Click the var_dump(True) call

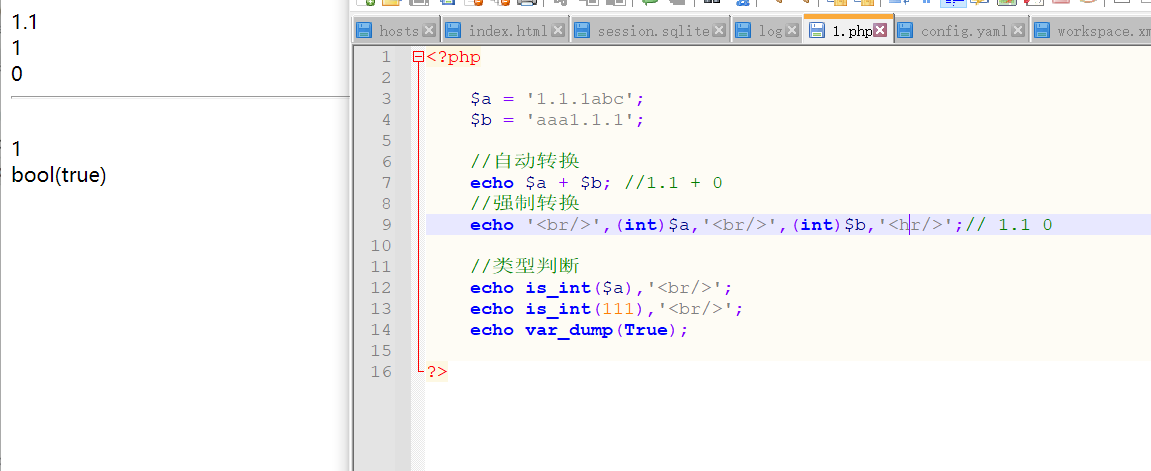602,329
